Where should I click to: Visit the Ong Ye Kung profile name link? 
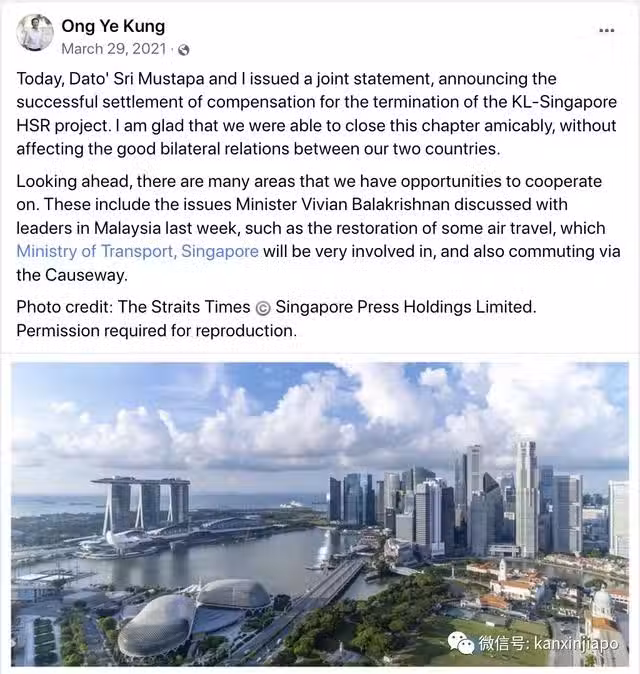[113, 26]
